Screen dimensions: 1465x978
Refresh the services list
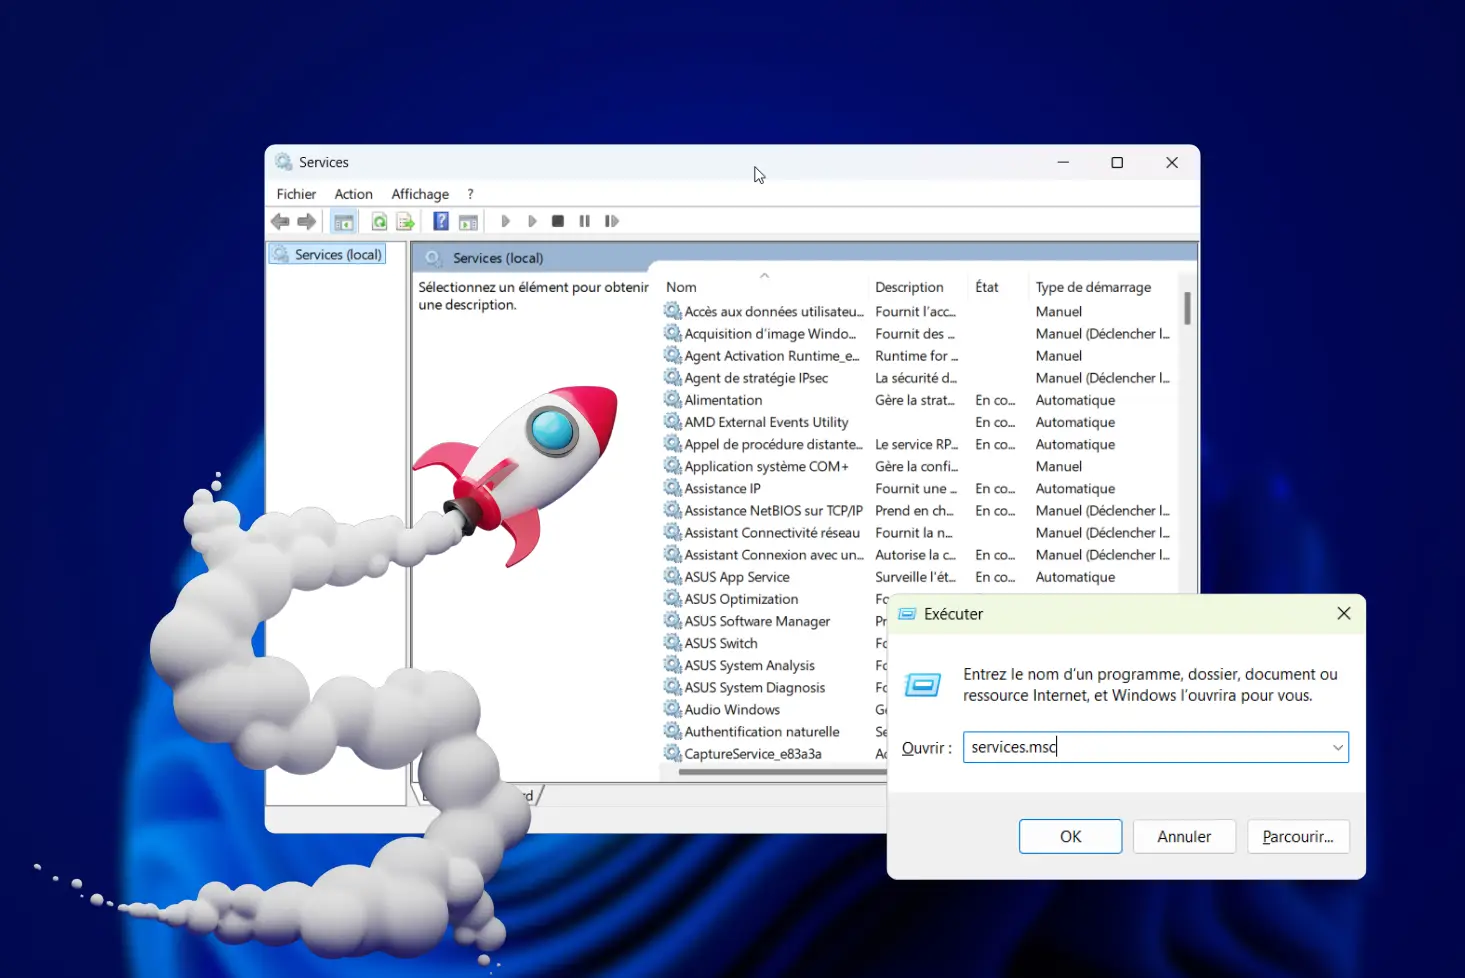[x=379, y=221]
